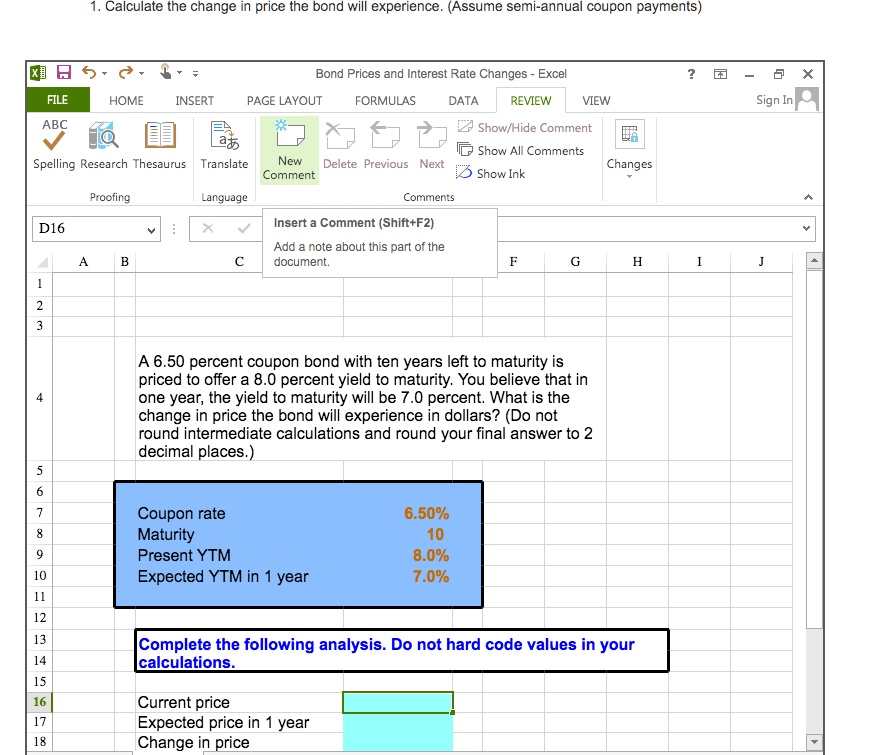The image size is (878, 755).
Task: Select the Current price input cell
Action: pyautogui.click(x=397, y=702)
